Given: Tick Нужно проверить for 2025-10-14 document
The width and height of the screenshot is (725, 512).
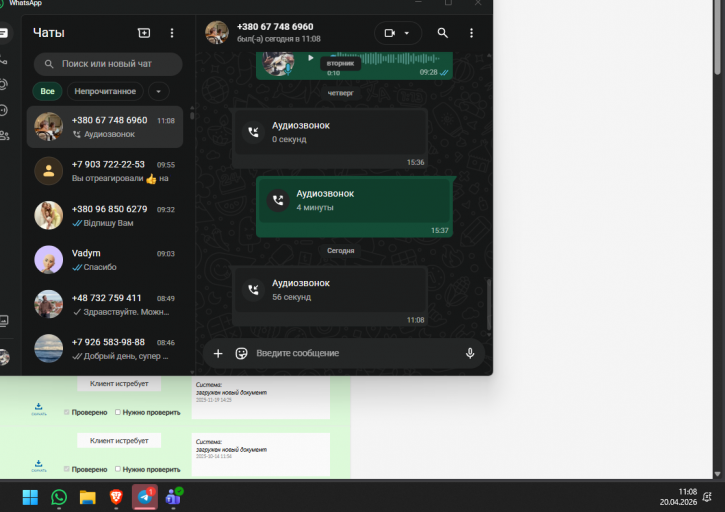Looking at the screenshot, I should (x=118, y=469).
